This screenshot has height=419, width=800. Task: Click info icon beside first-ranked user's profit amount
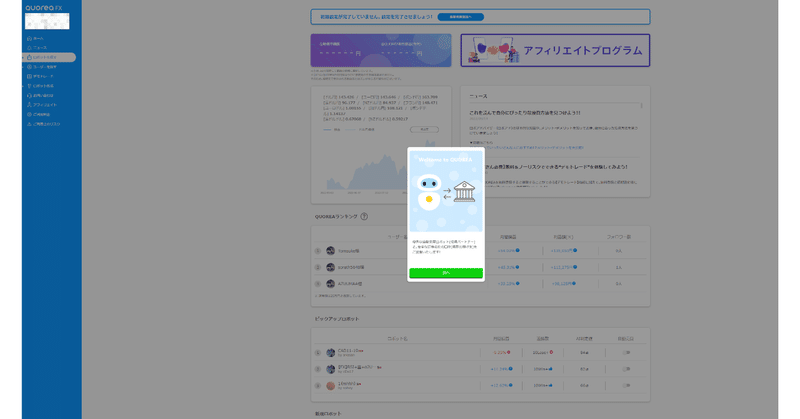click(575, 251)
